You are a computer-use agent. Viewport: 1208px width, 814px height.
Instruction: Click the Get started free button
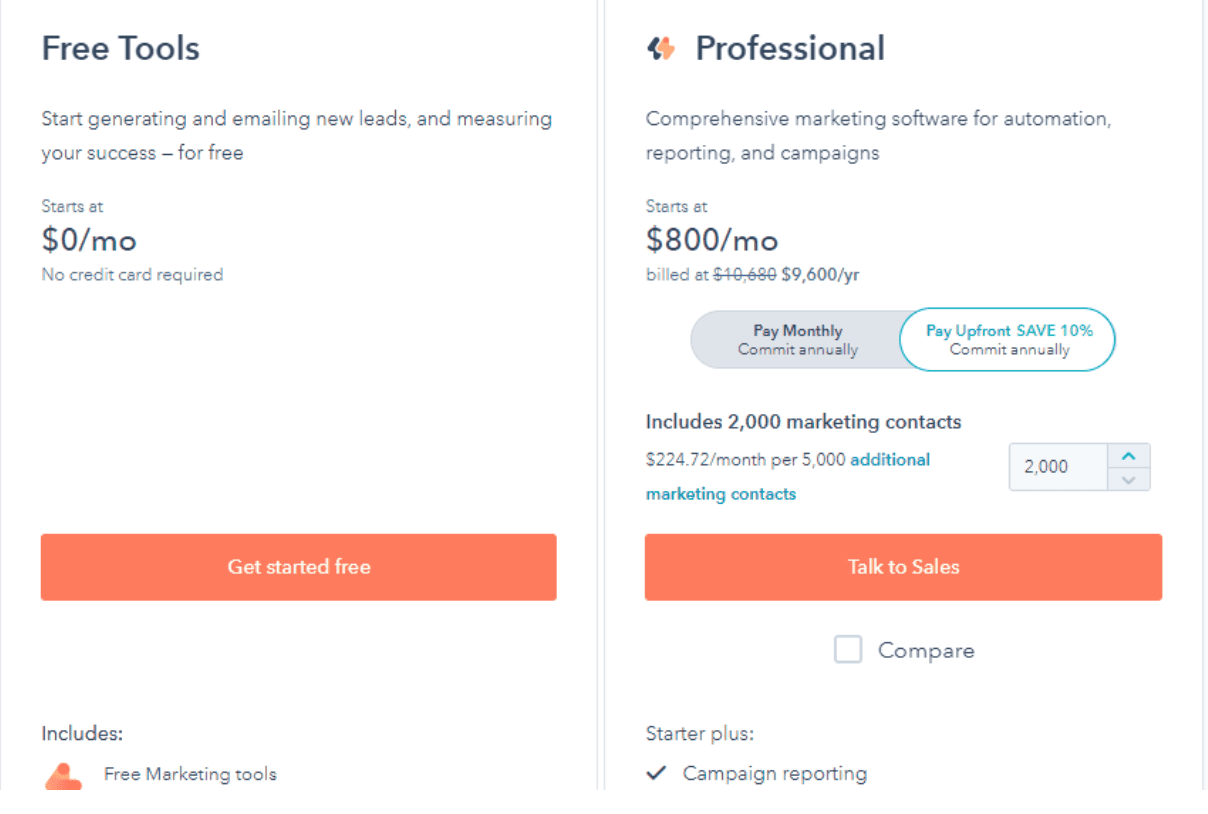[299, 567]
